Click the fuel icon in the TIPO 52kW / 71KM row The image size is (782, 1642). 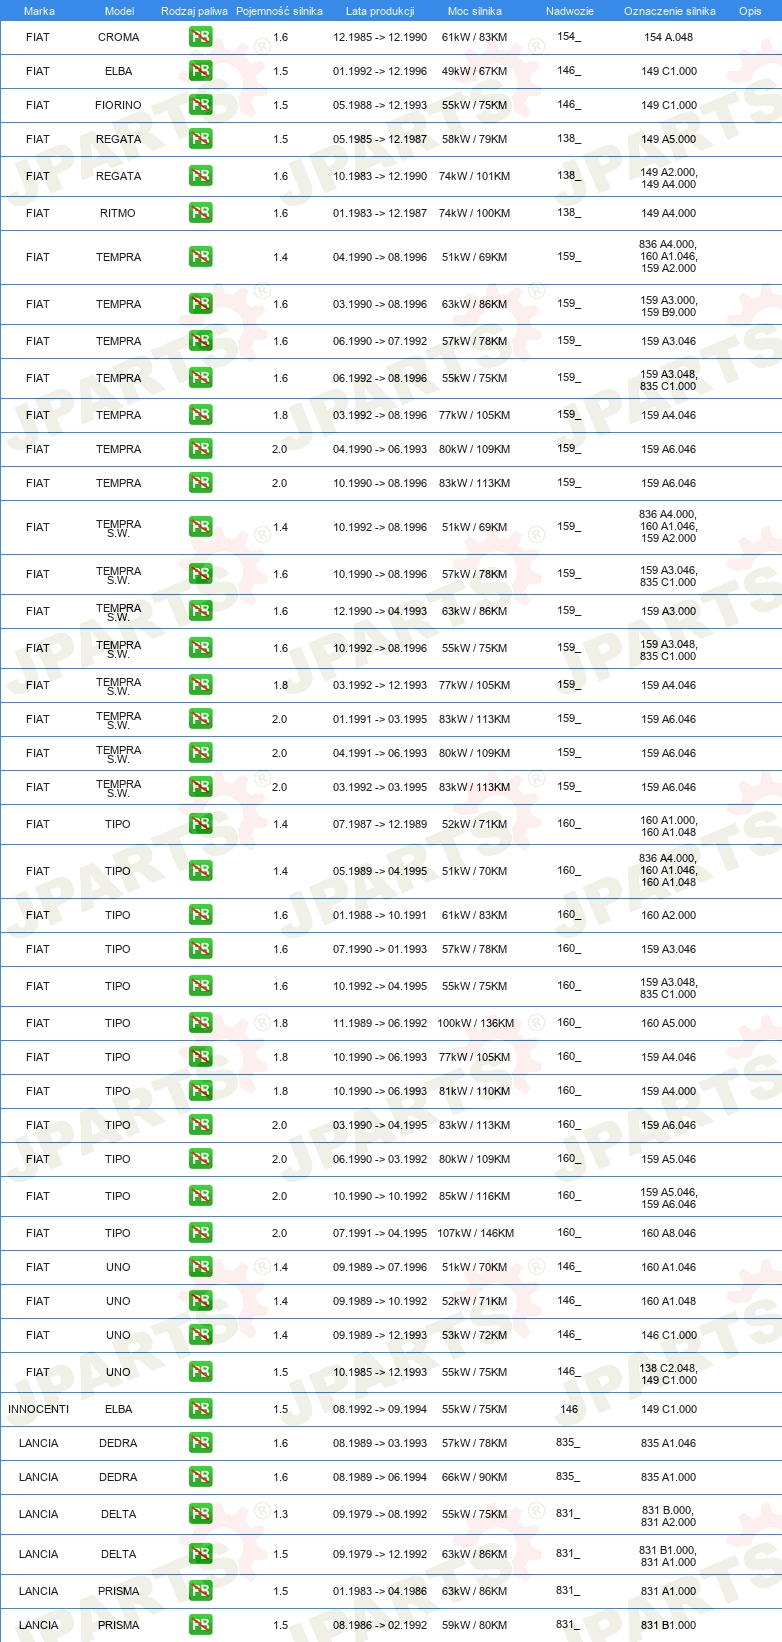(x=201, y=824)
